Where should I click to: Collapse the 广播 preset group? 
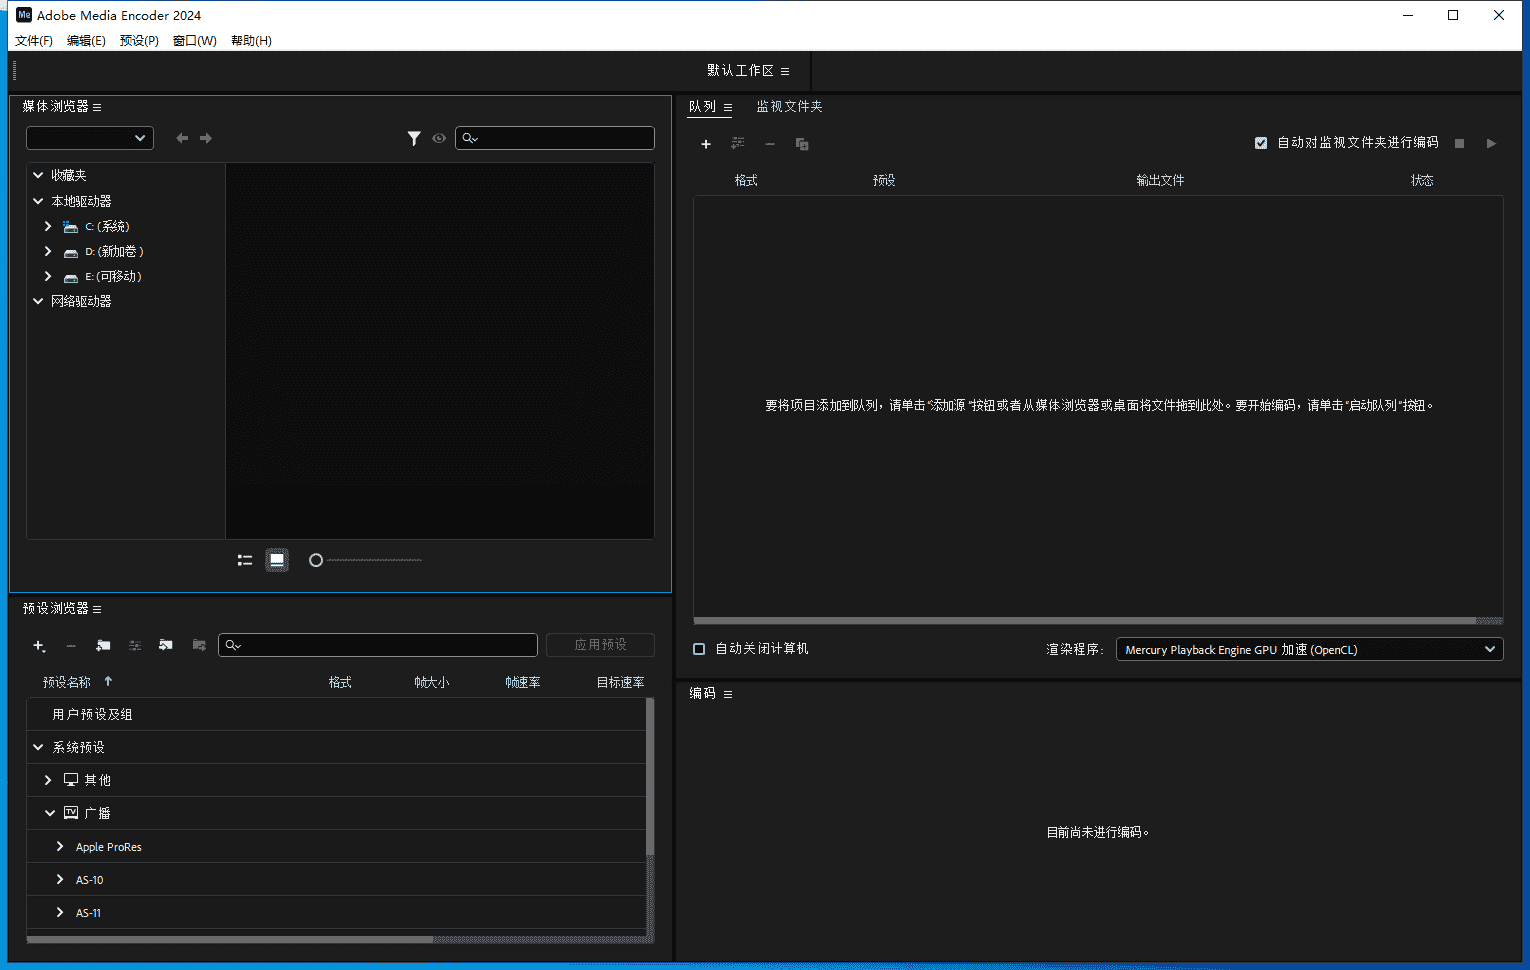click(49, 813)
